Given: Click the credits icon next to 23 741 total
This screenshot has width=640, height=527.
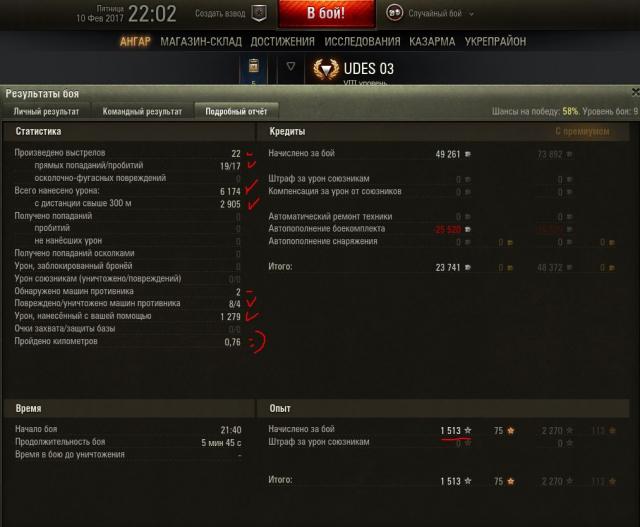Looking at the screenshot, I should [468, 267].
